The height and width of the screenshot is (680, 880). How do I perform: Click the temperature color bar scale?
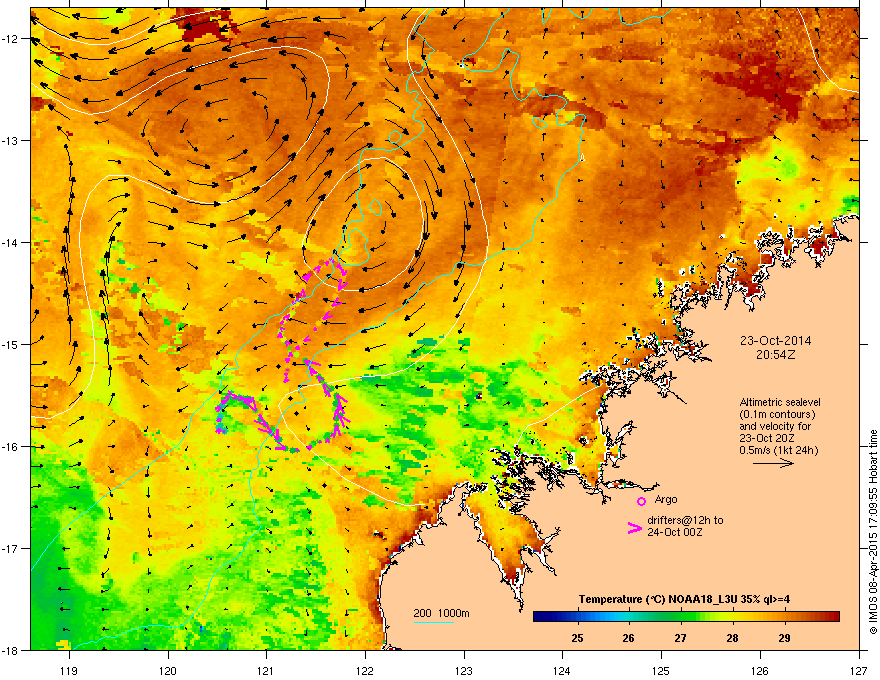pos(686,617)
